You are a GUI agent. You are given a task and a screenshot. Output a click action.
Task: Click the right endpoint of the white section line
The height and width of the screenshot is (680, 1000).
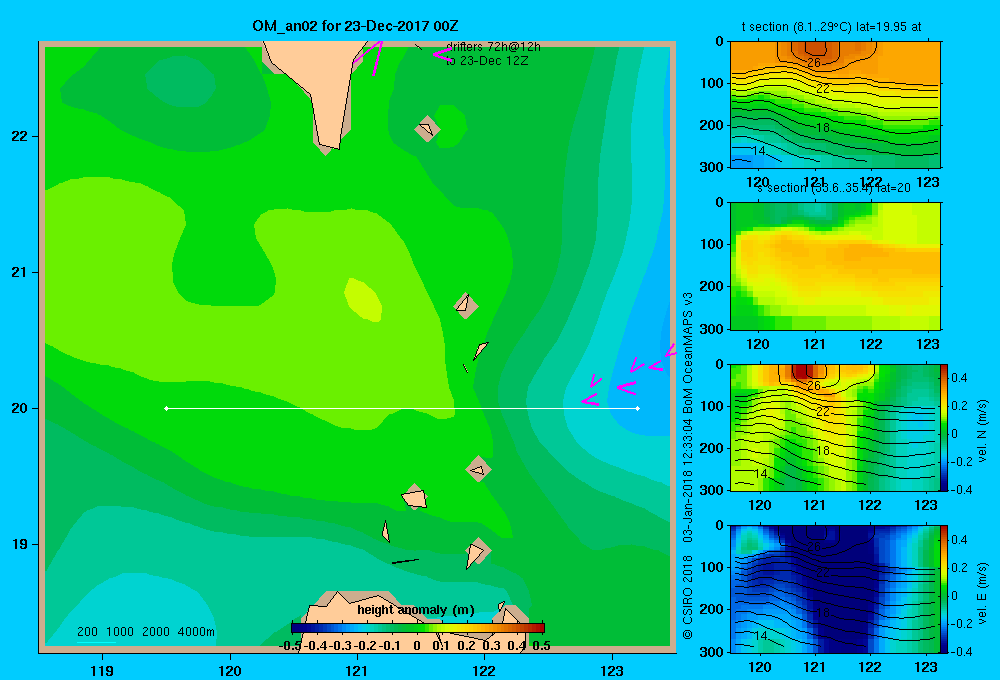[638, 408]
